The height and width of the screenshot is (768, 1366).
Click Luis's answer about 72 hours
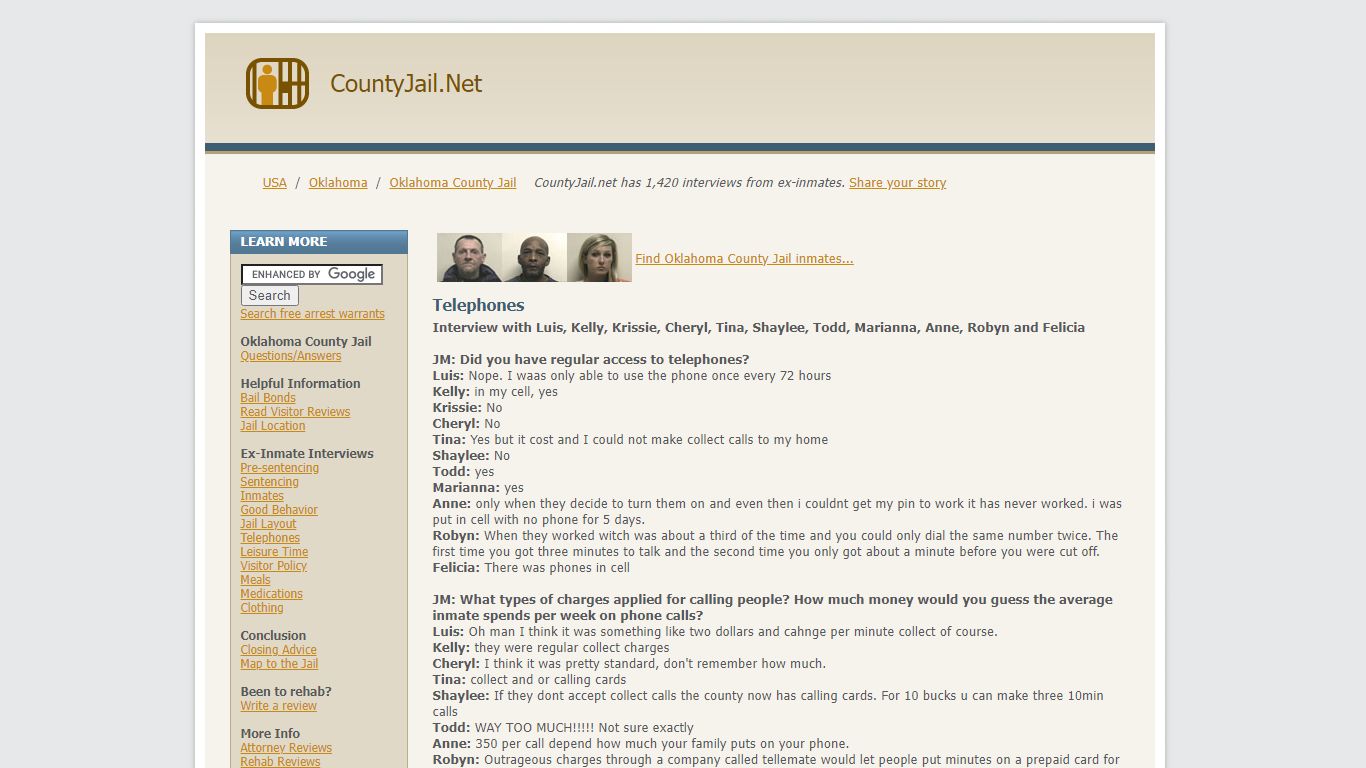tap(650, 376)
